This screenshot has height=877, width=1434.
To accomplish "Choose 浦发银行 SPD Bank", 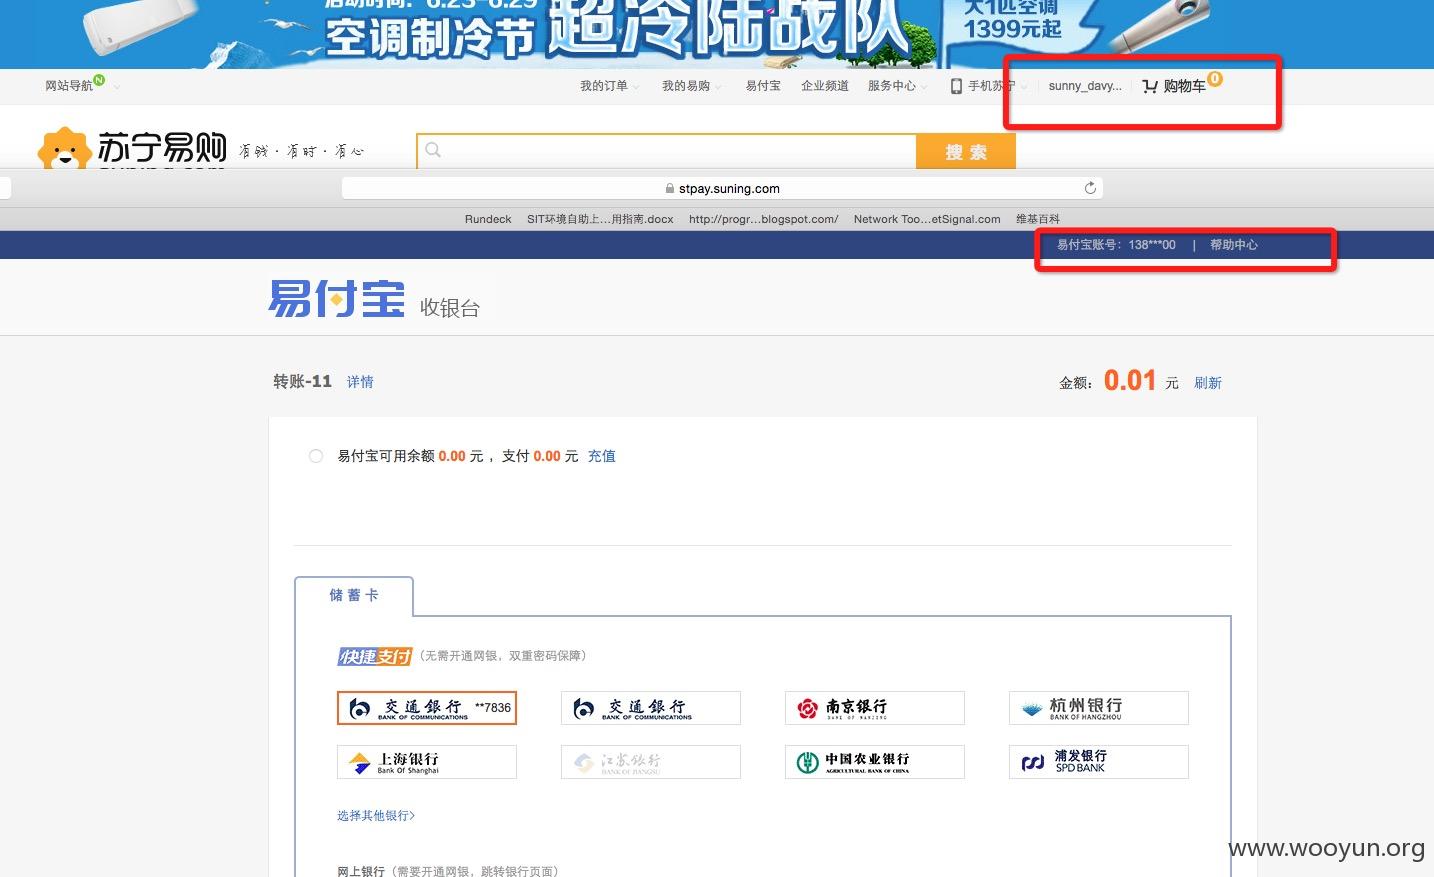I will click(1099, 762).
